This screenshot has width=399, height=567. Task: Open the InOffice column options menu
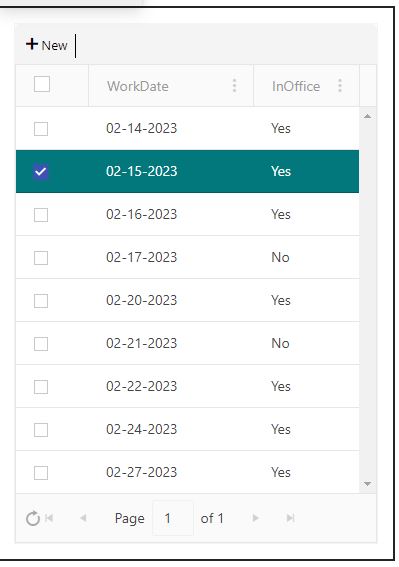(x=340, y=86)
